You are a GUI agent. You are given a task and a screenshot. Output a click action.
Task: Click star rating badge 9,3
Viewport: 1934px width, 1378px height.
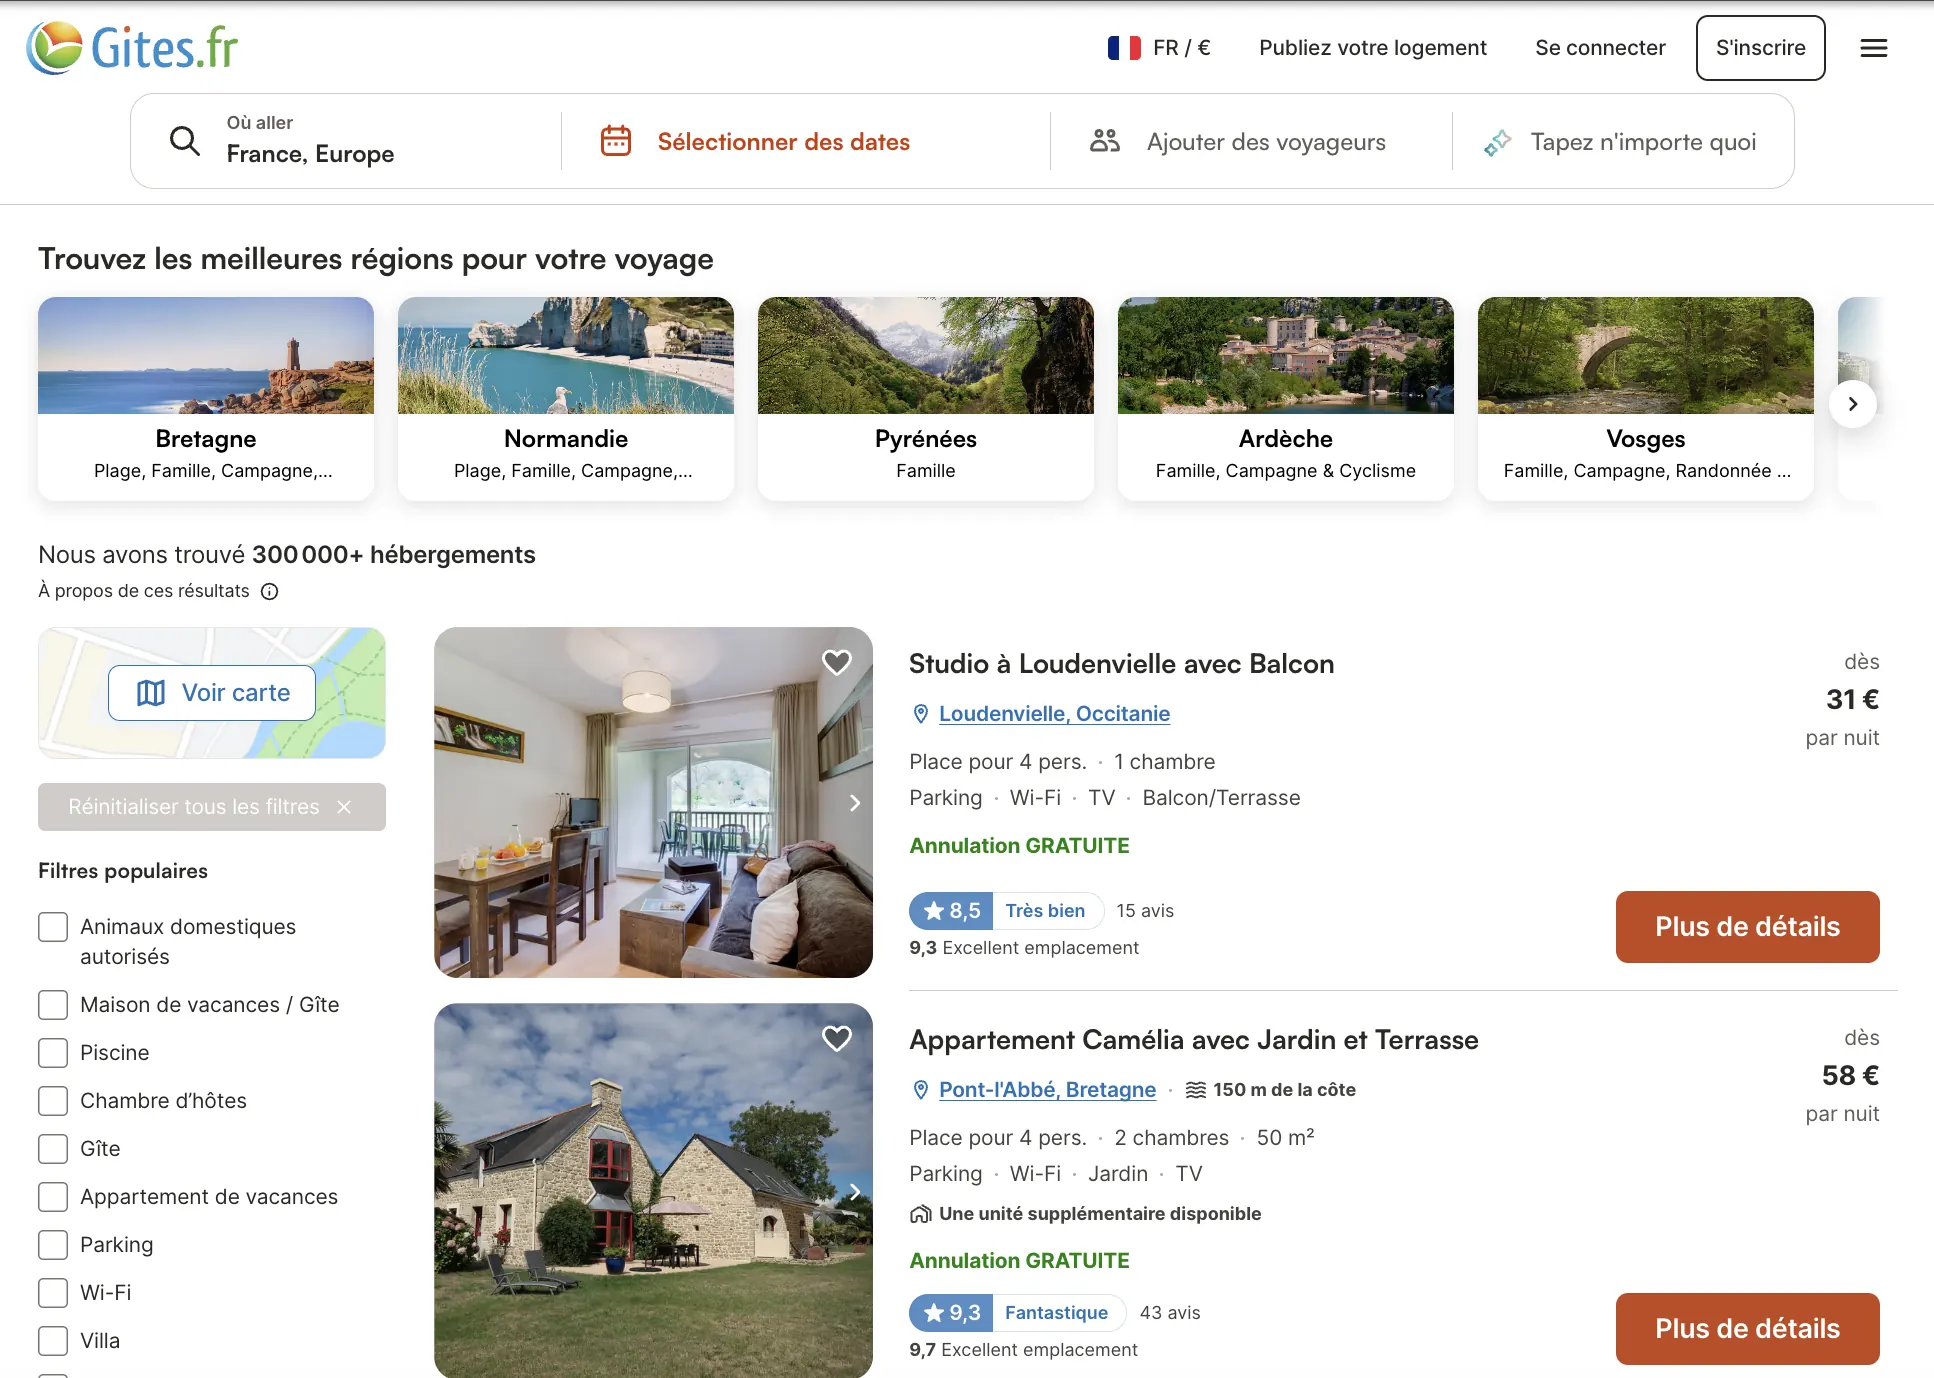(x=950, y=1313)
